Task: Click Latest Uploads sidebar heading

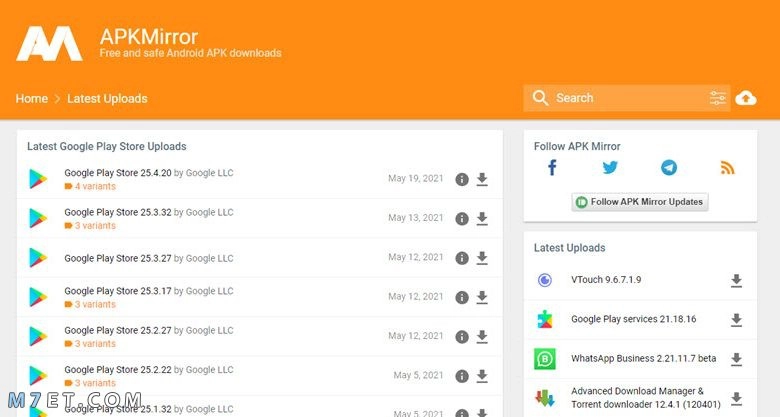Action: pyautogui.click(x=570, y=248)
